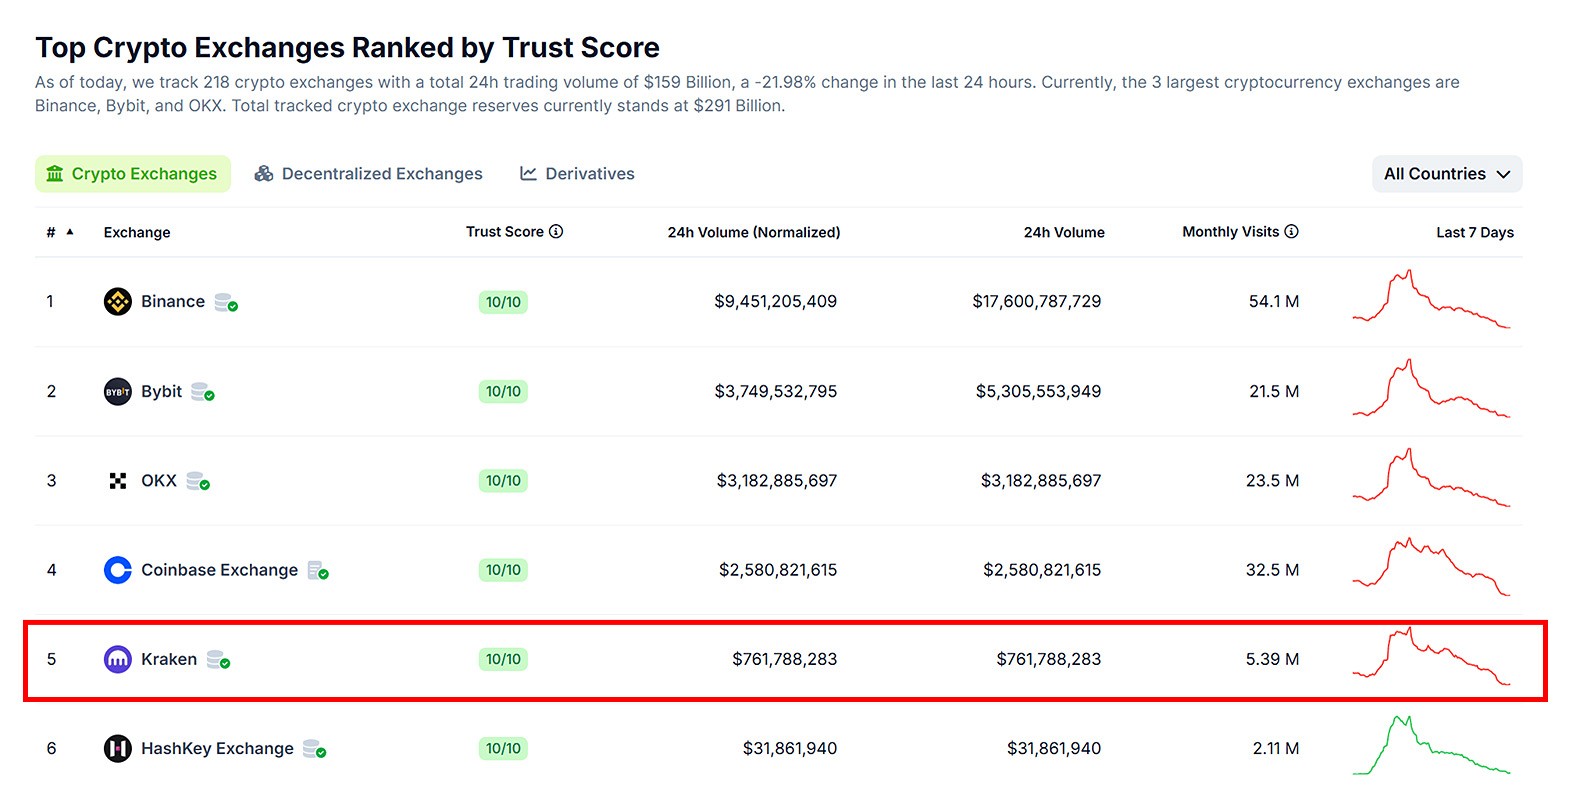The width and height of the screenshot is (1576, 787).
Task: Click the HashKey Exchange logo icon
Action: click(118, 749)
